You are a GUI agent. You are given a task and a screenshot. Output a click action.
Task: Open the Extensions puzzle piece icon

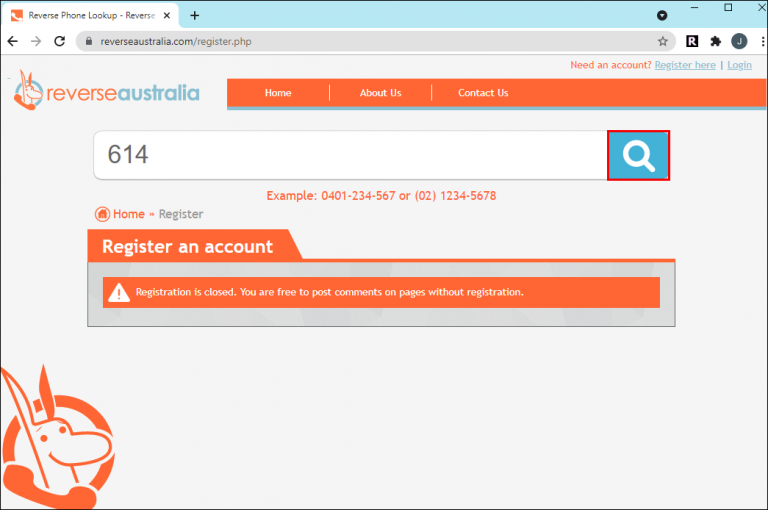[x=716, y=42]
